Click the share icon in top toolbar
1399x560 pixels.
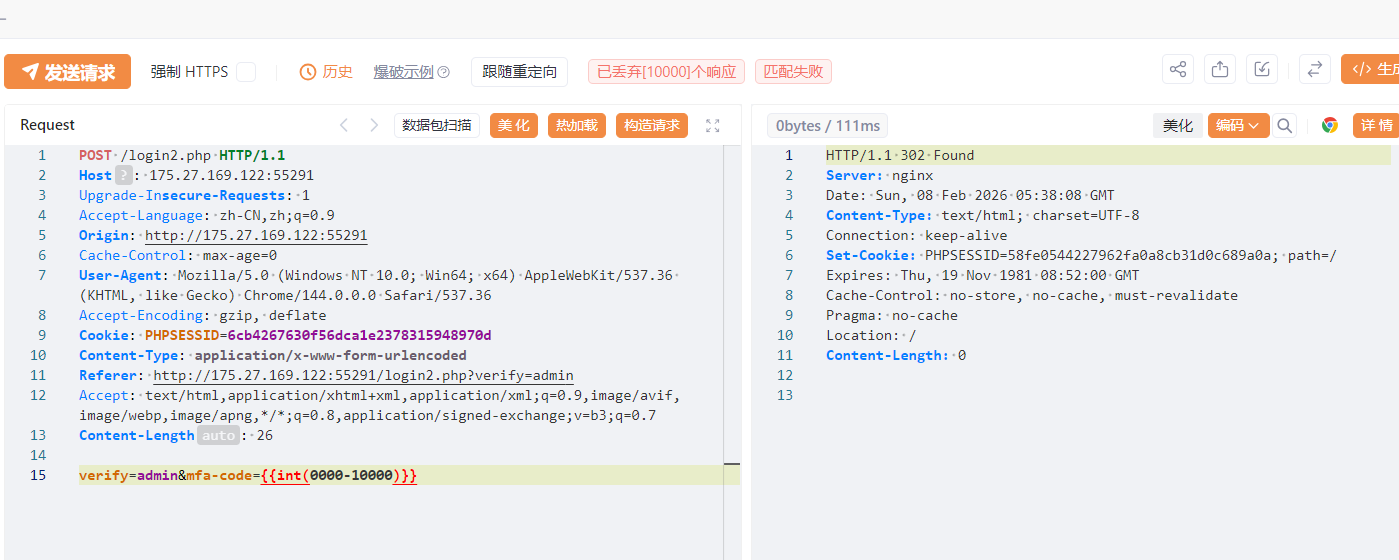pos(1178,70)
